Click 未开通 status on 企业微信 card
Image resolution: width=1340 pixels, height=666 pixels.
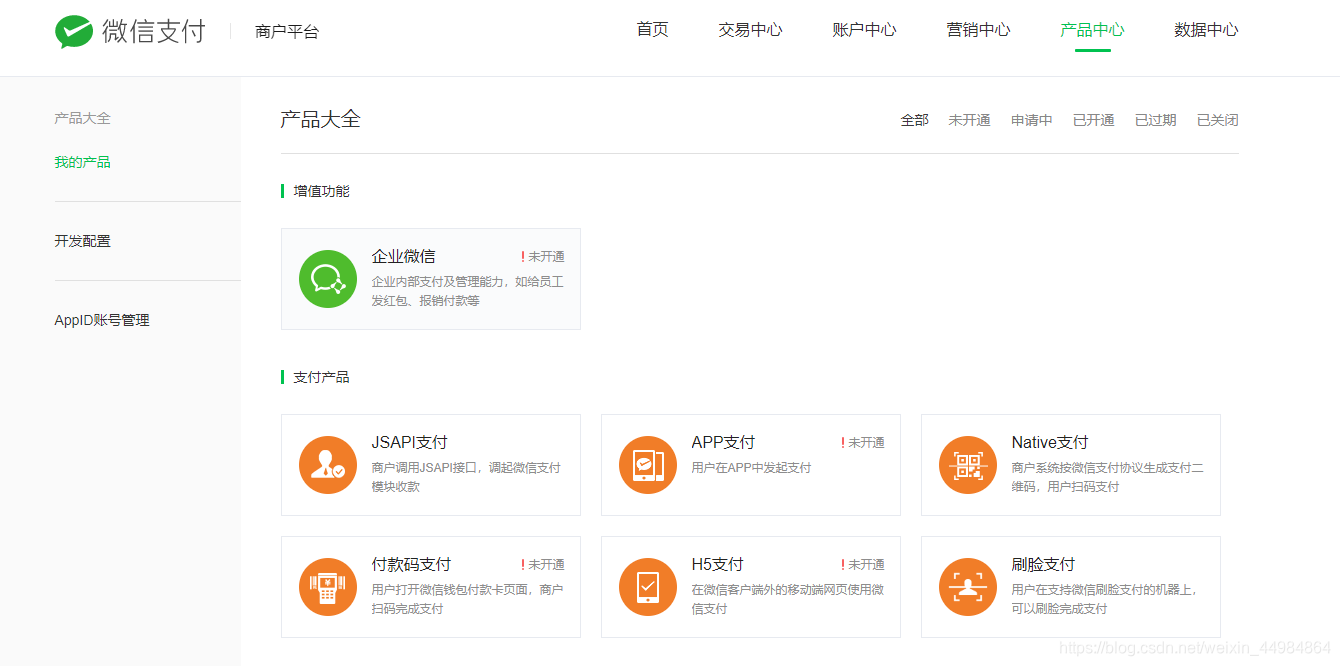tap(542, 257)
